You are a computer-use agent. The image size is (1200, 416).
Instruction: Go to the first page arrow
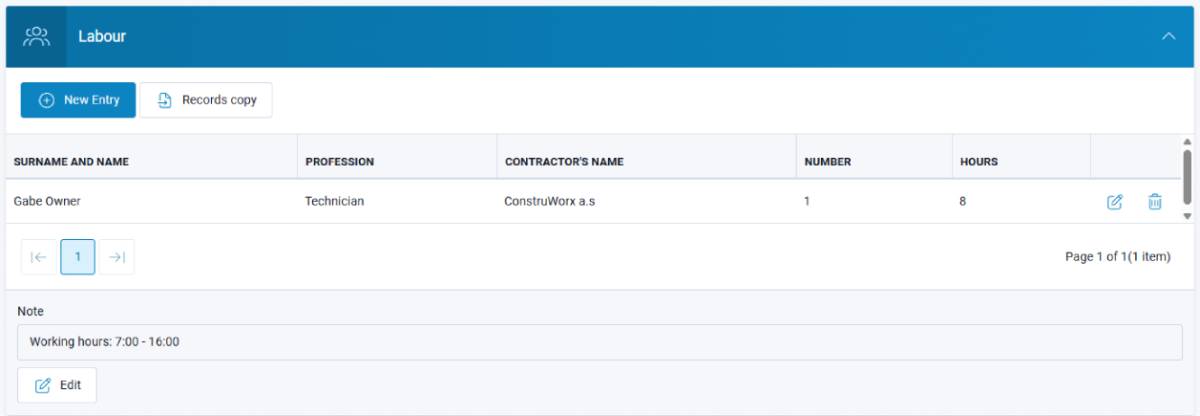[x=38, y=257]
